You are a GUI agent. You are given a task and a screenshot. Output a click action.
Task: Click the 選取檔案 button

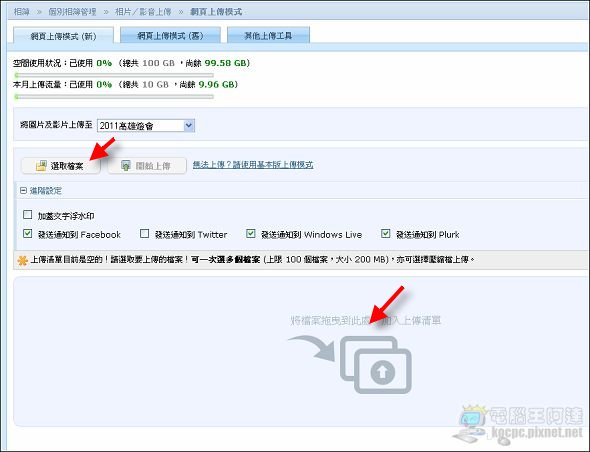point(61,166)
